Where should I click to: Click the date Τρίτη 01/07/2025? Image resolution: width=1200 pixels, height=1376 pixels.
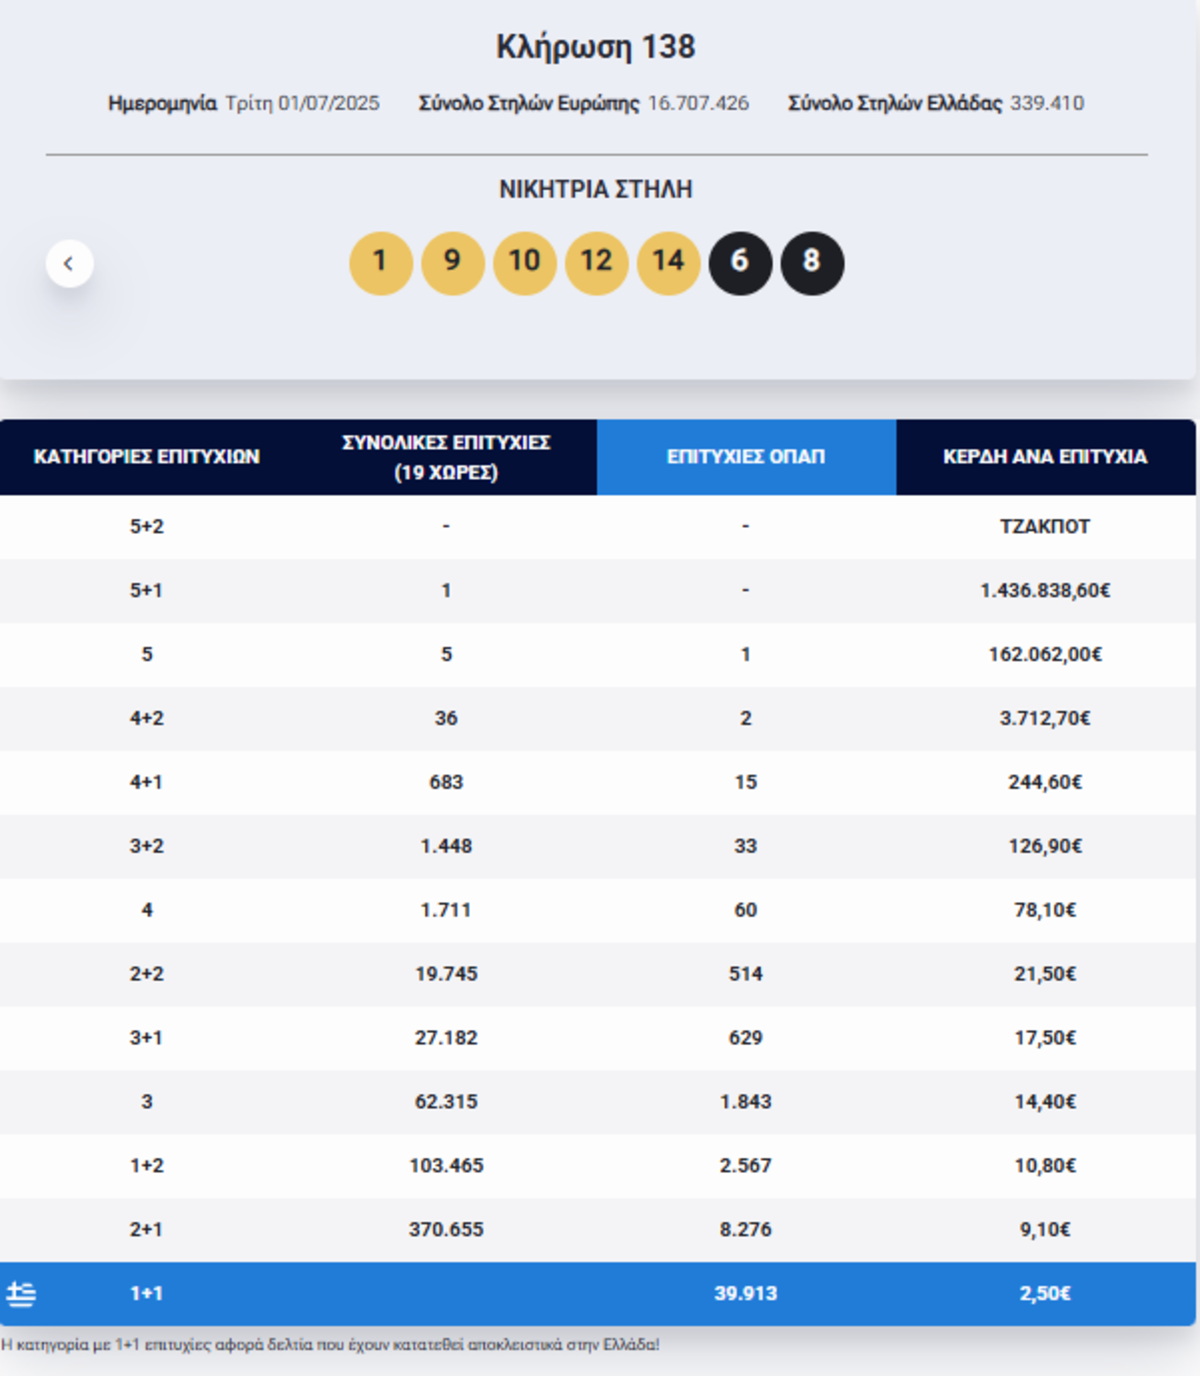pos(302,103)
